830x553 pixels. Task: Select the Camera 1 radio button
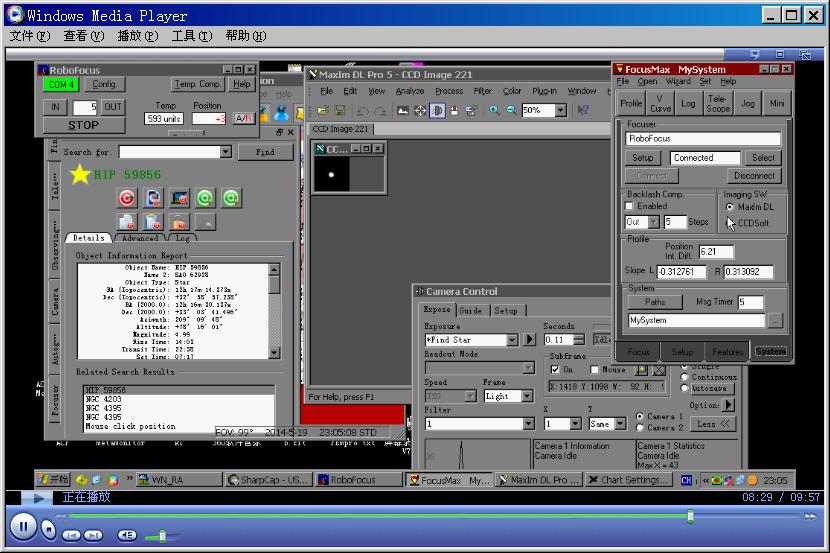tap(639, 416)
